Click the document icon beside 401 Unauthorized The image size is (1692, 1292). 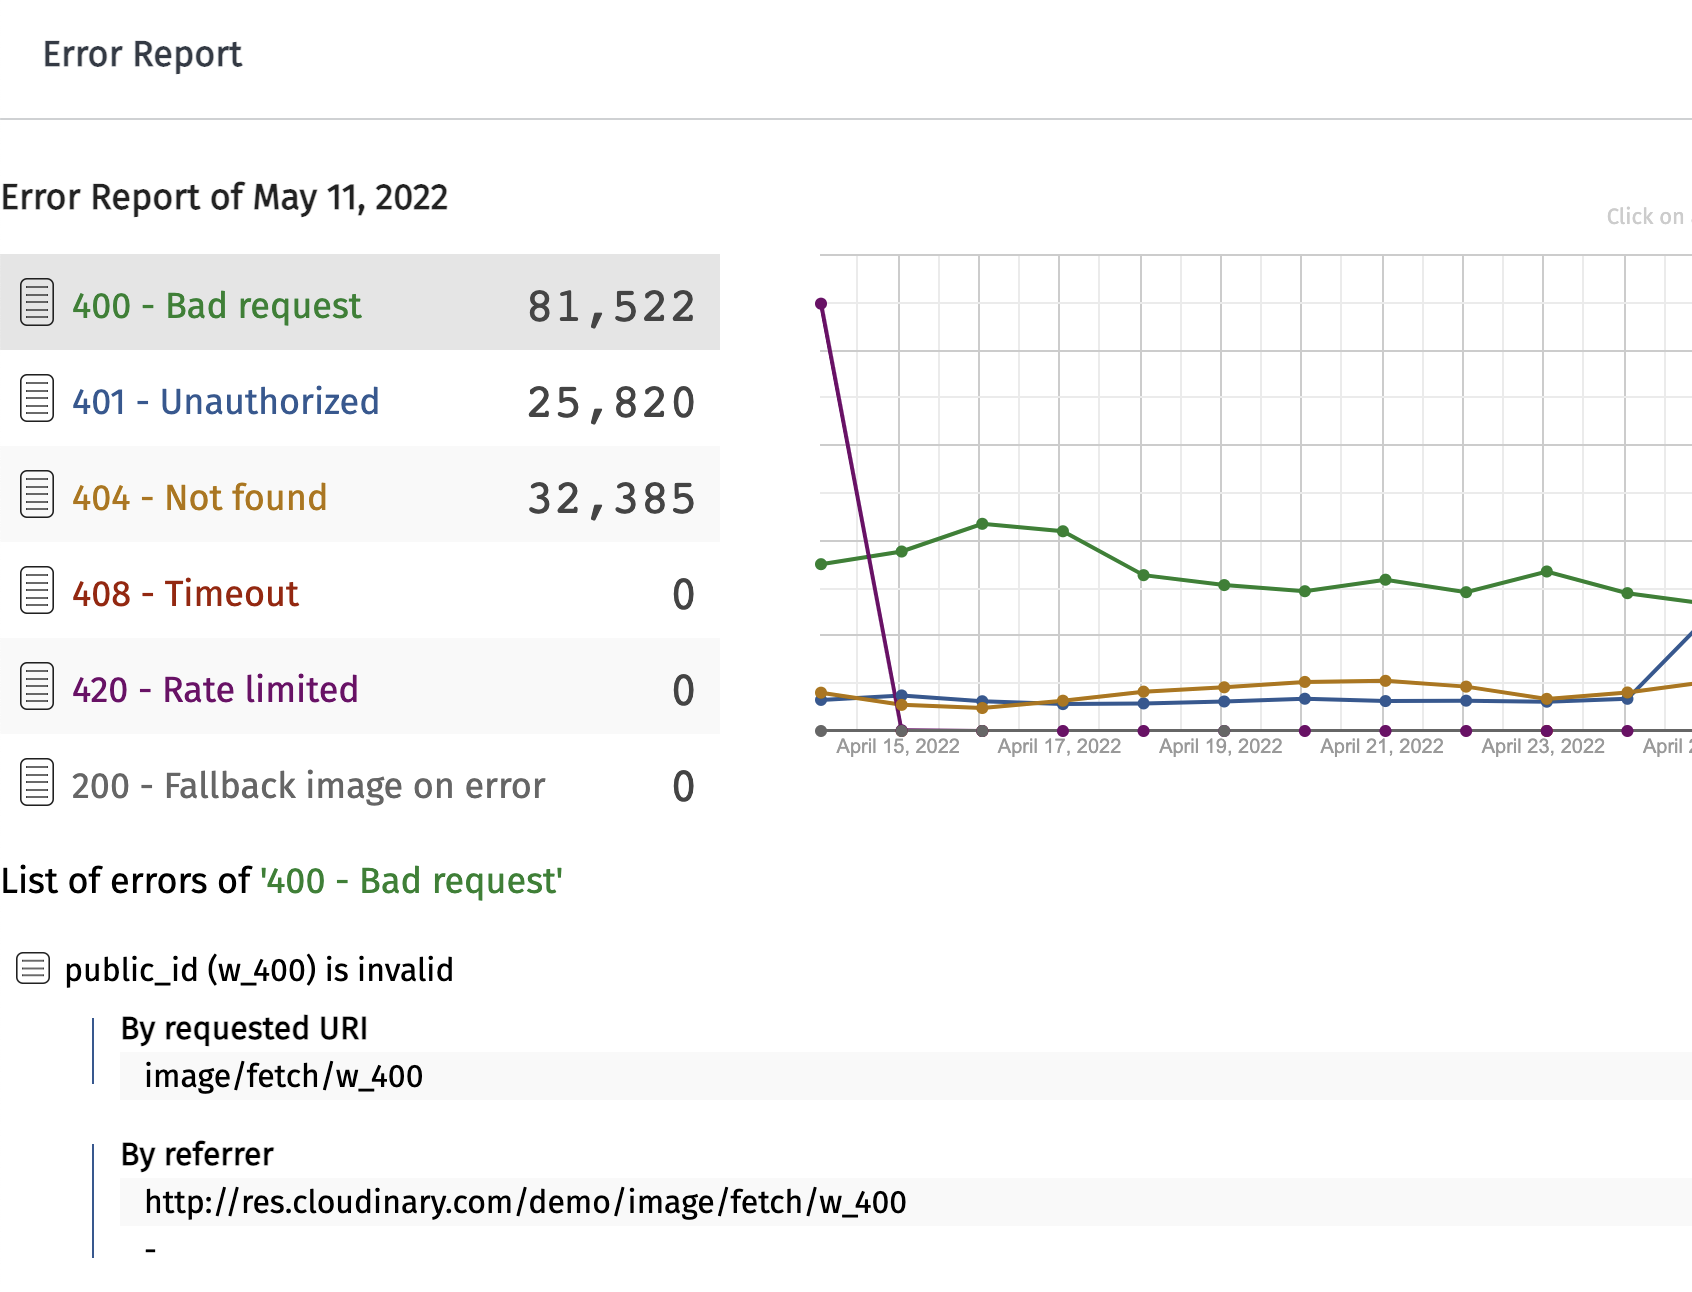37,399
